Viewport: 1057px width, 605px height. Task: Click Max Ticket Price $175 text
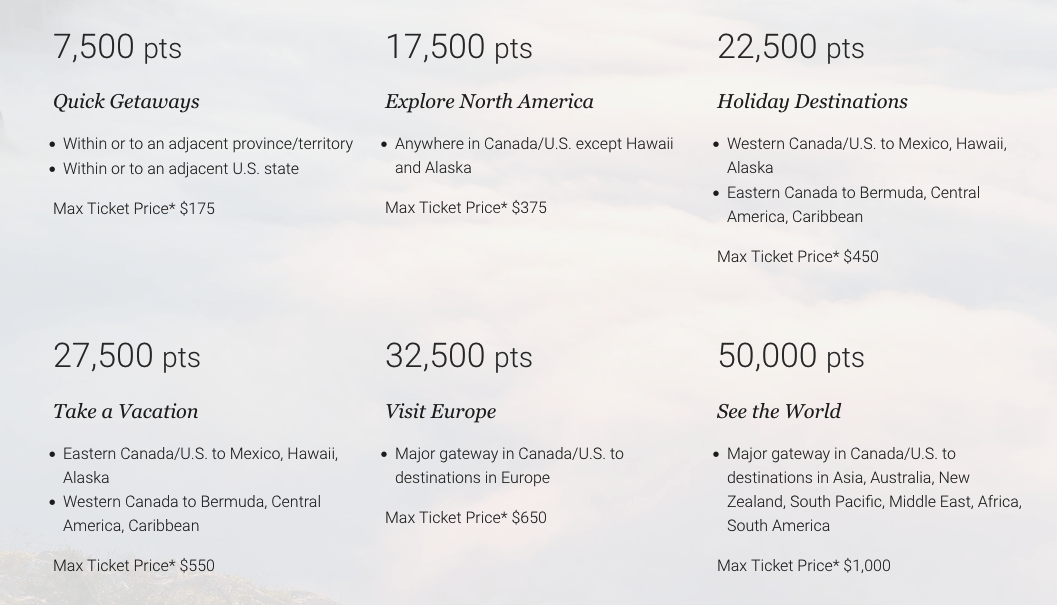pyautogui.click(x=134, y=208)
